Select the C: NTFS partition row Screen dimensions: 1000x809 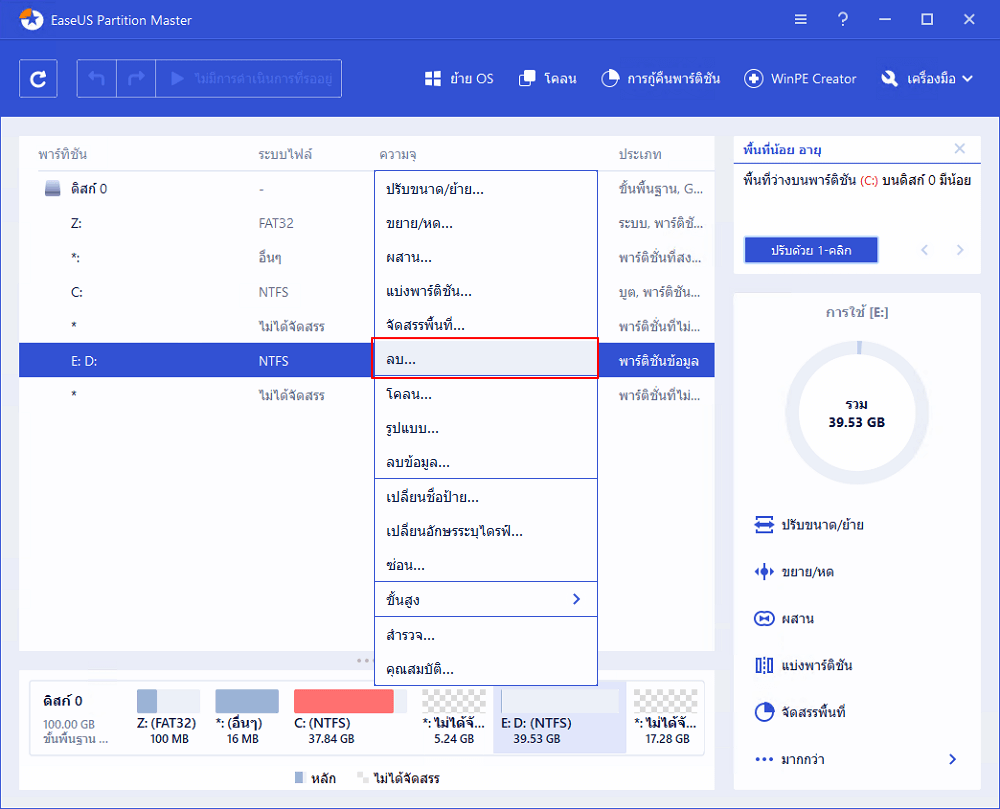[x=367, y=292]
